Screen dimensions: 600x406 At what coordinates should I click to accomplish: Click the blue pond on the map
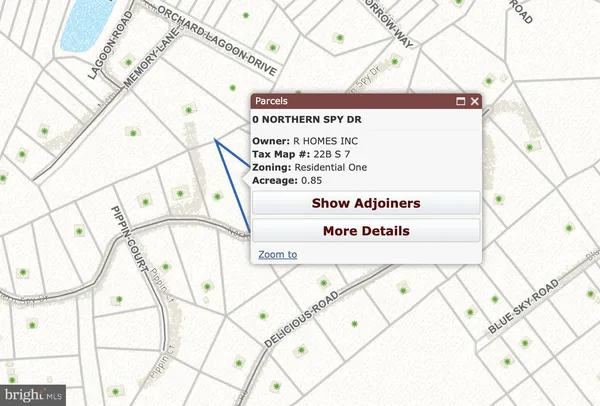point(83,27)
